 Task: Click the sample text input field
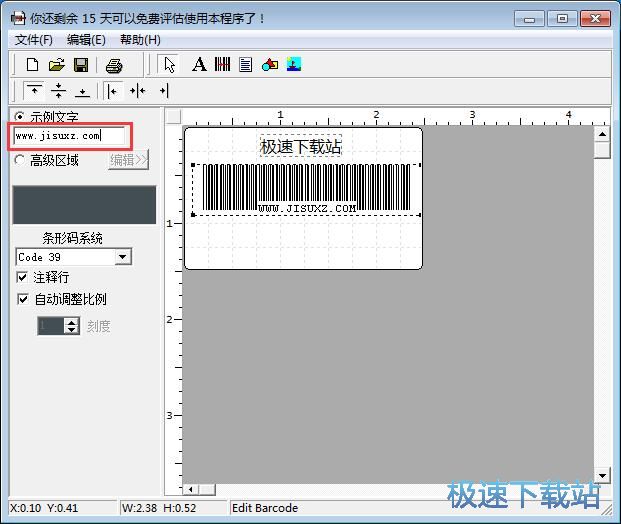(x=68, y=136)
